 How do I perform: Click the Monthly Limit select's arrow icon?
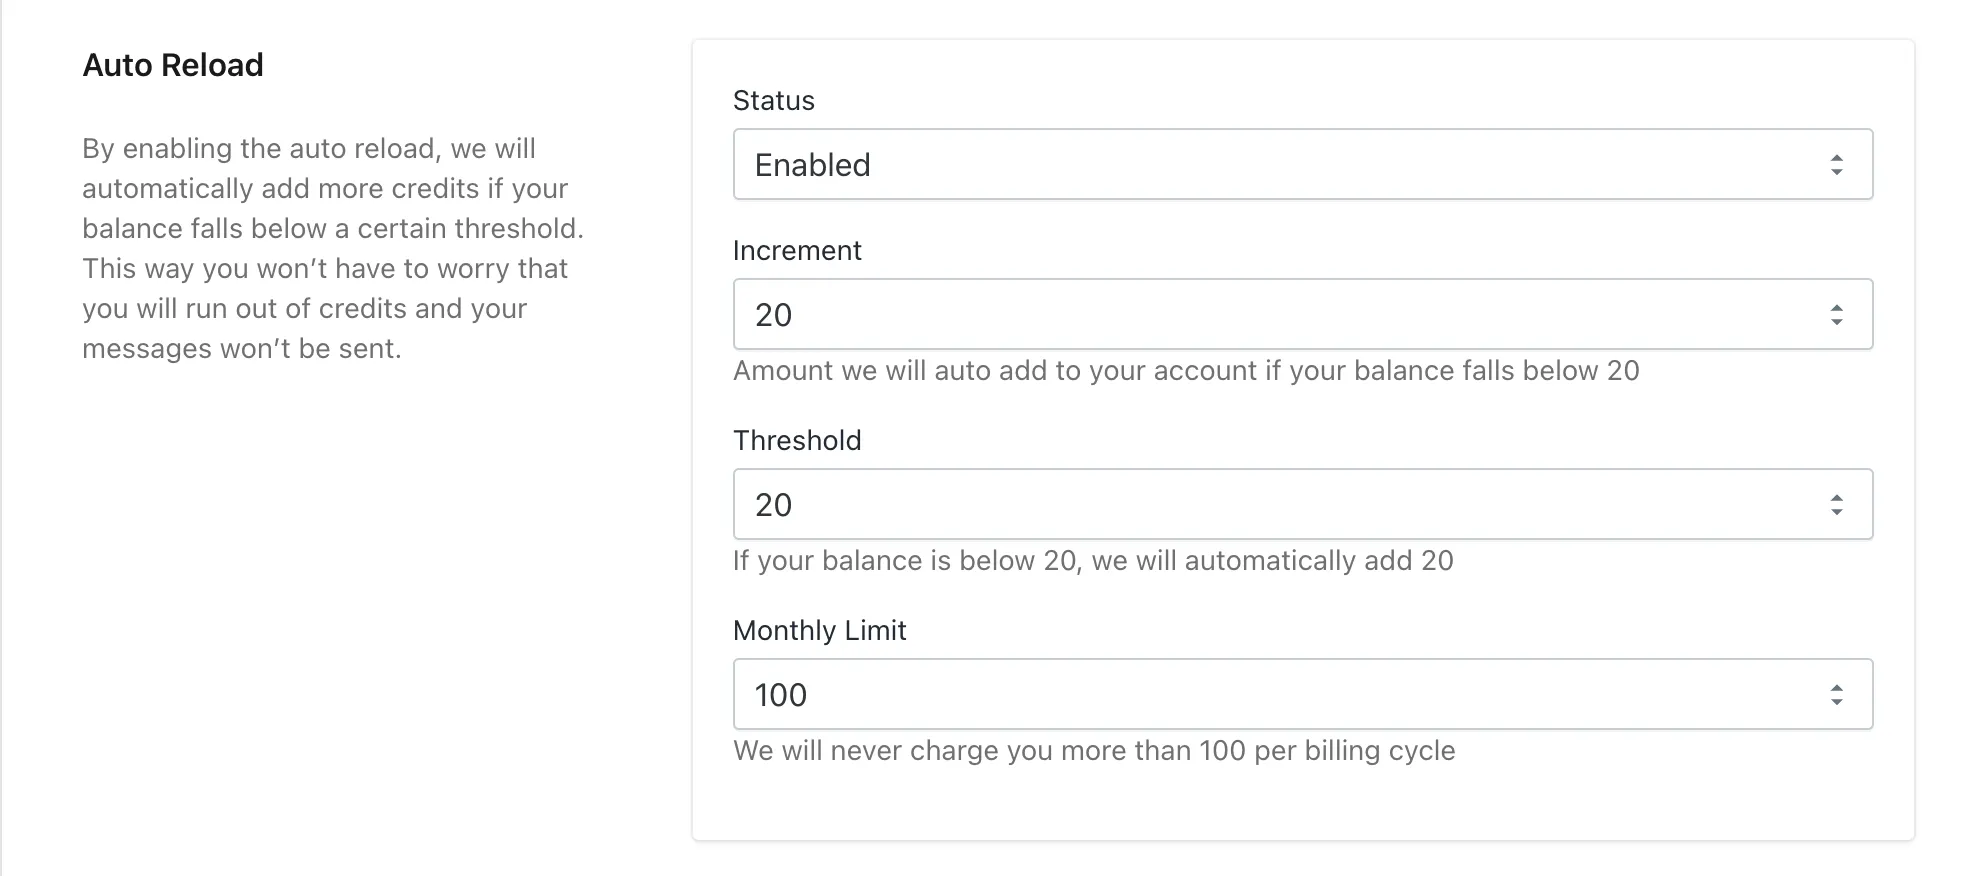point(1836,695)
